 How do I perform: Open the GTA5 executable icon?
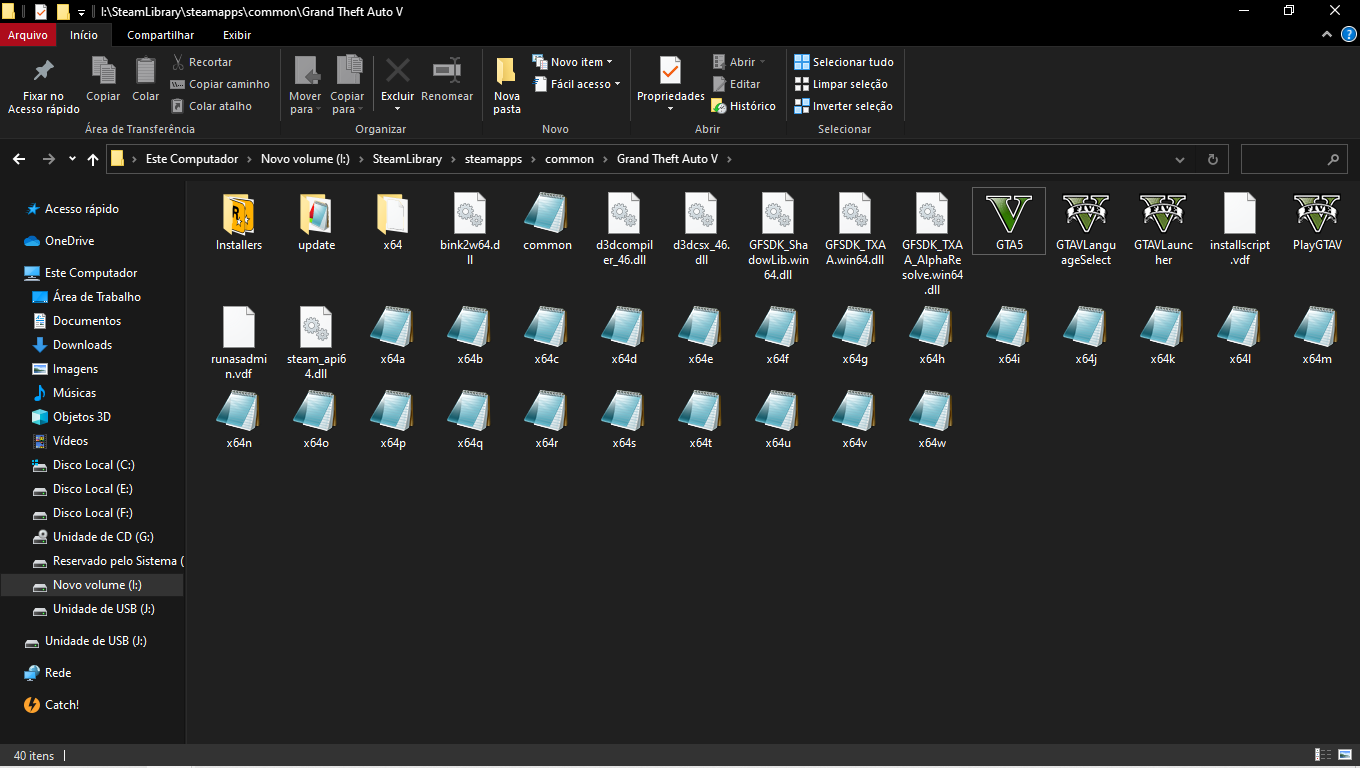(1008, 213)
